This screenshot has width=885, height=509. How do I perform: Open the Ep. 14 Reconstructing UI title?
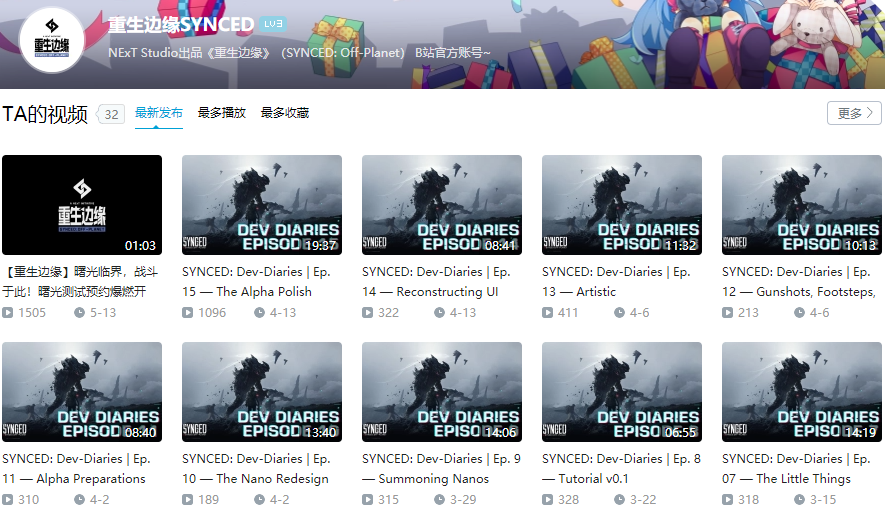coord(436,282)
